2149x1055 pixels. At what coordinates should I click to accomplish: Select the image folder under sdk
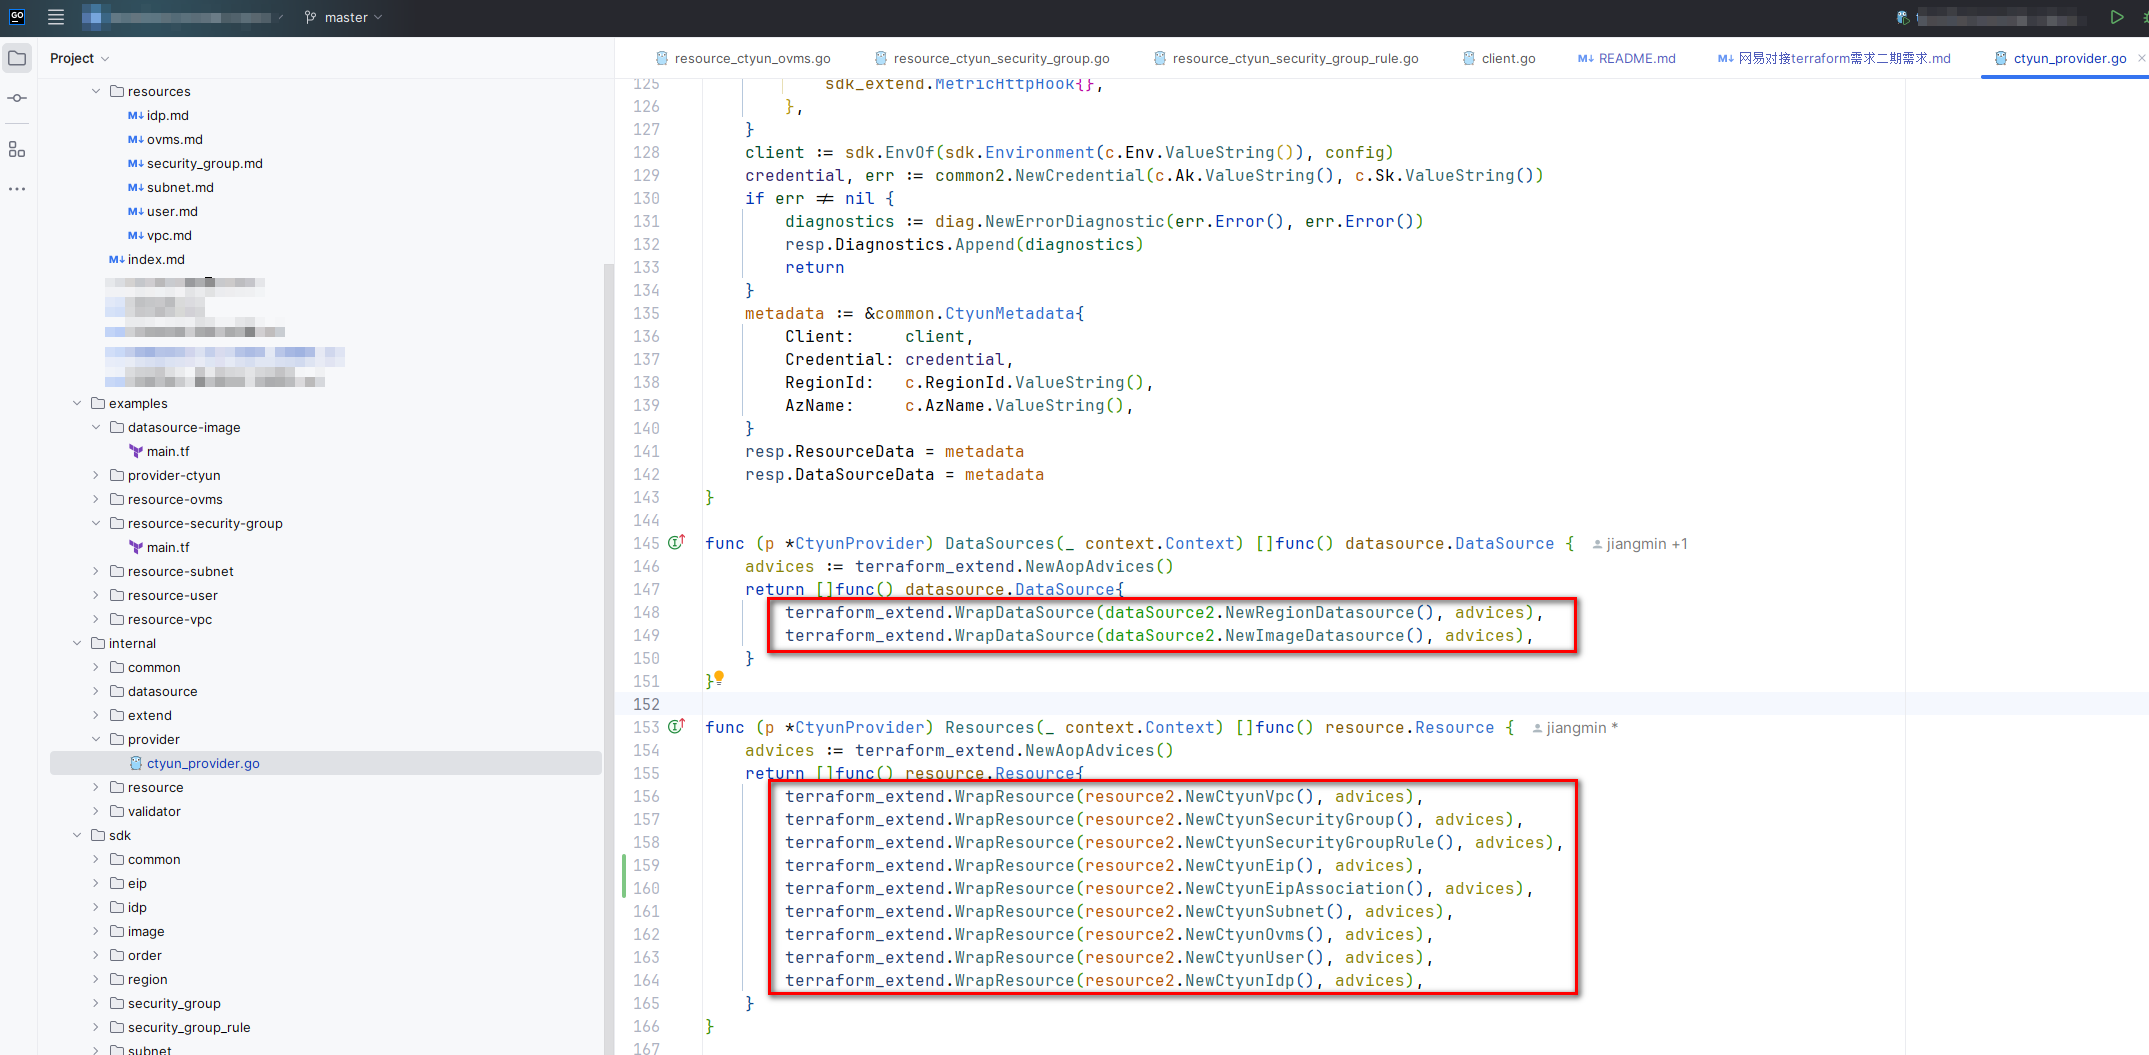pos(146,931)
